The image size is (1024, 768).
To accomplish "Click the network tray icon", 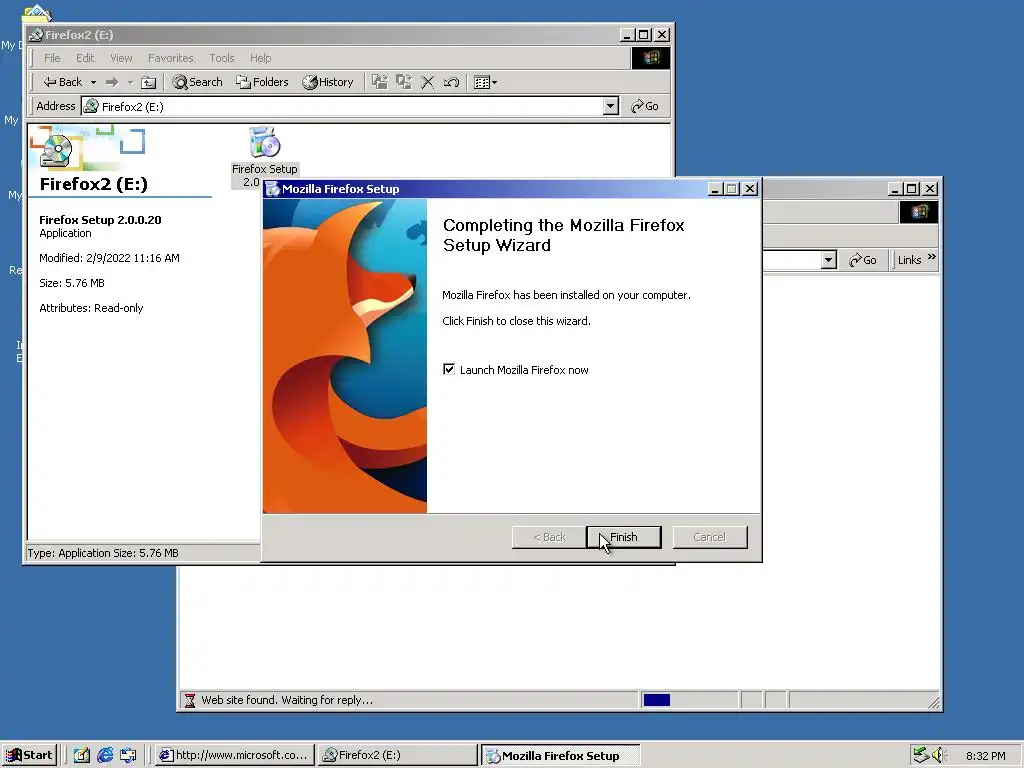I will [921, 755].
